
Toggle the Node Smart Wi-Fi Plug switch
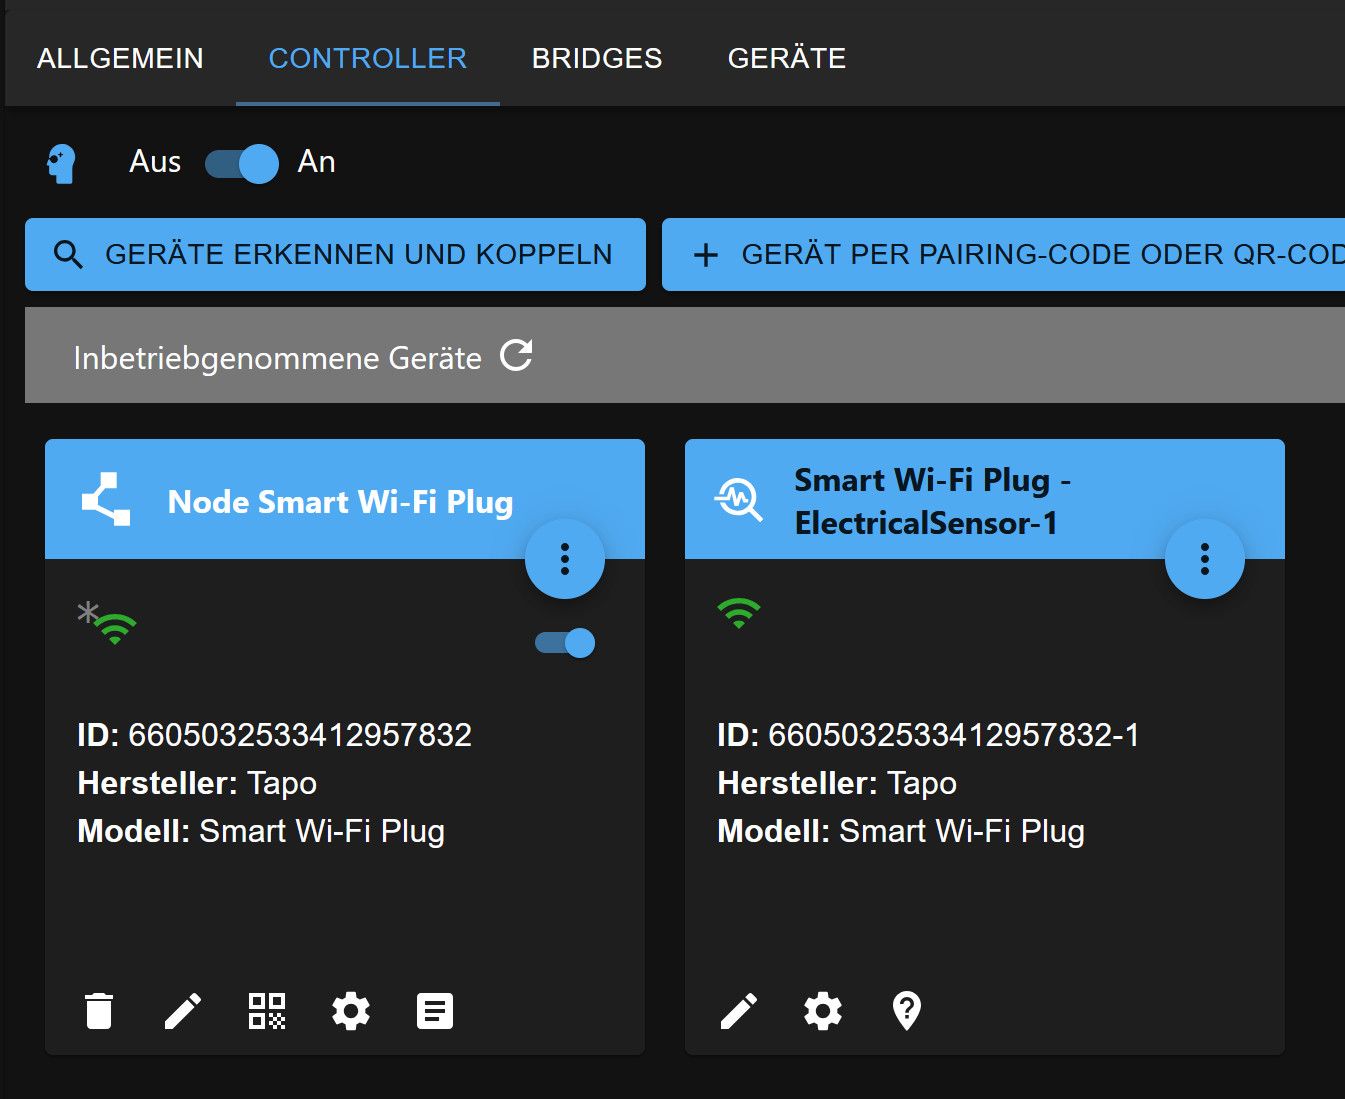coord(565,643)
